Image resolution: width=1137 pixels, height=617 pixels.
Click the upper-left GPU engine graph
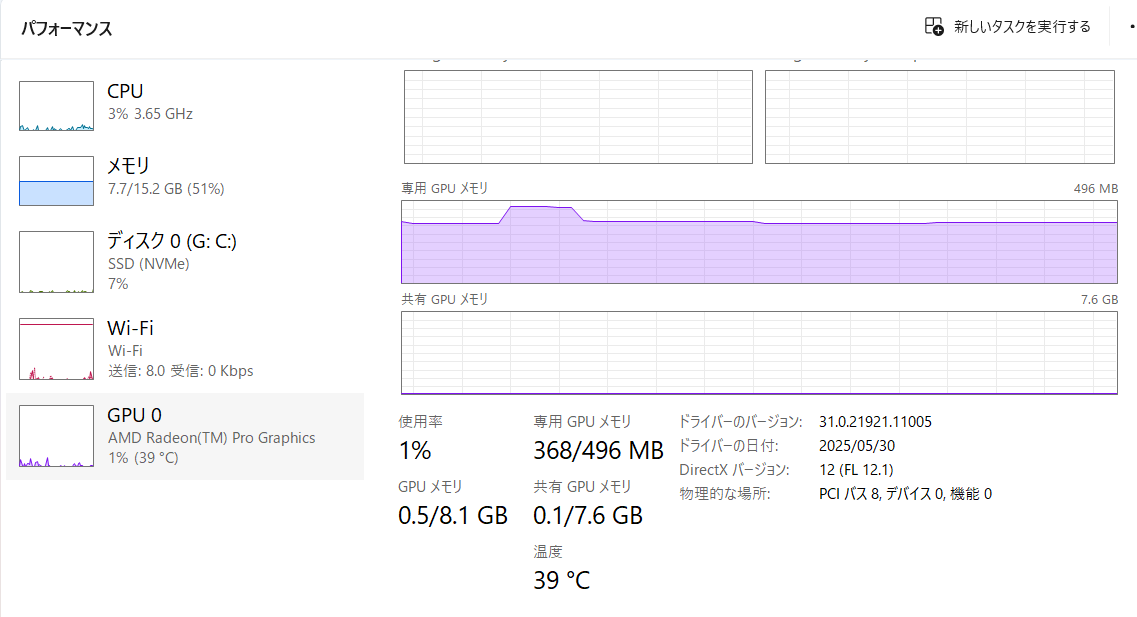pyautogui.click(x=578, y=117)
